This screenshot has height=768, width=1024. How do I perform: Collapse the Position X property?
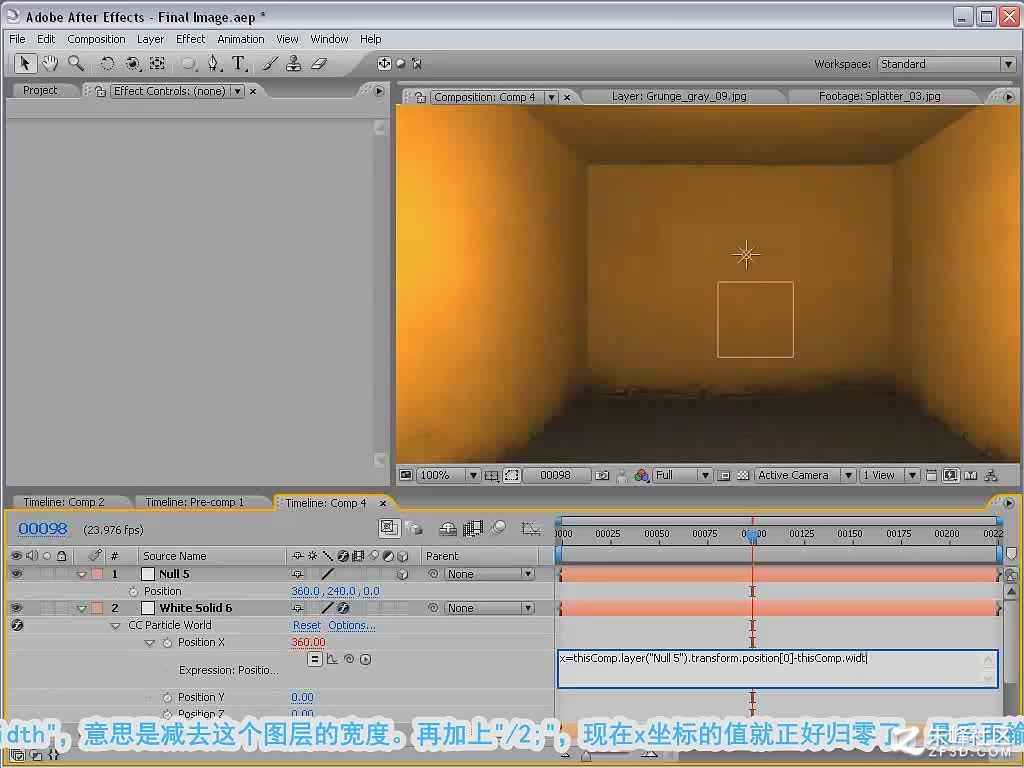(150, 643)
